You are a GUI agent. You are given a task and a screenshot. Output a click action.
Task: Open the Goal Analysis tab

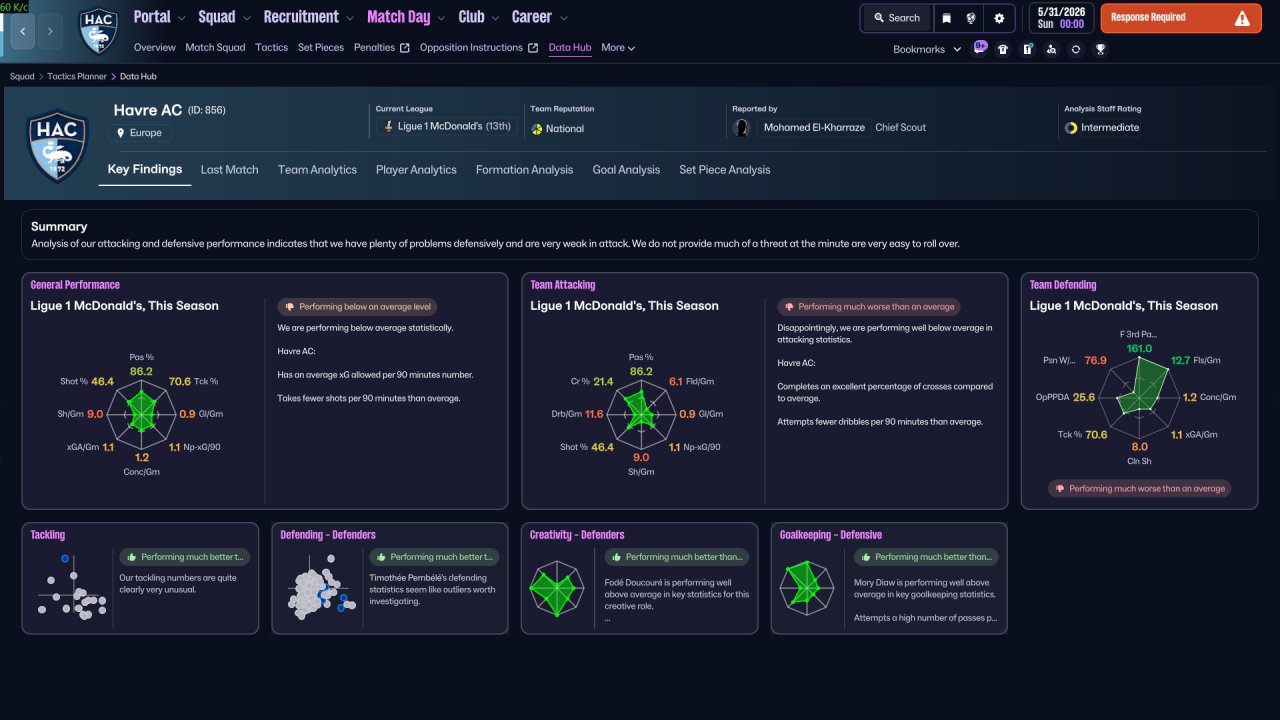(x=626, y=170)
